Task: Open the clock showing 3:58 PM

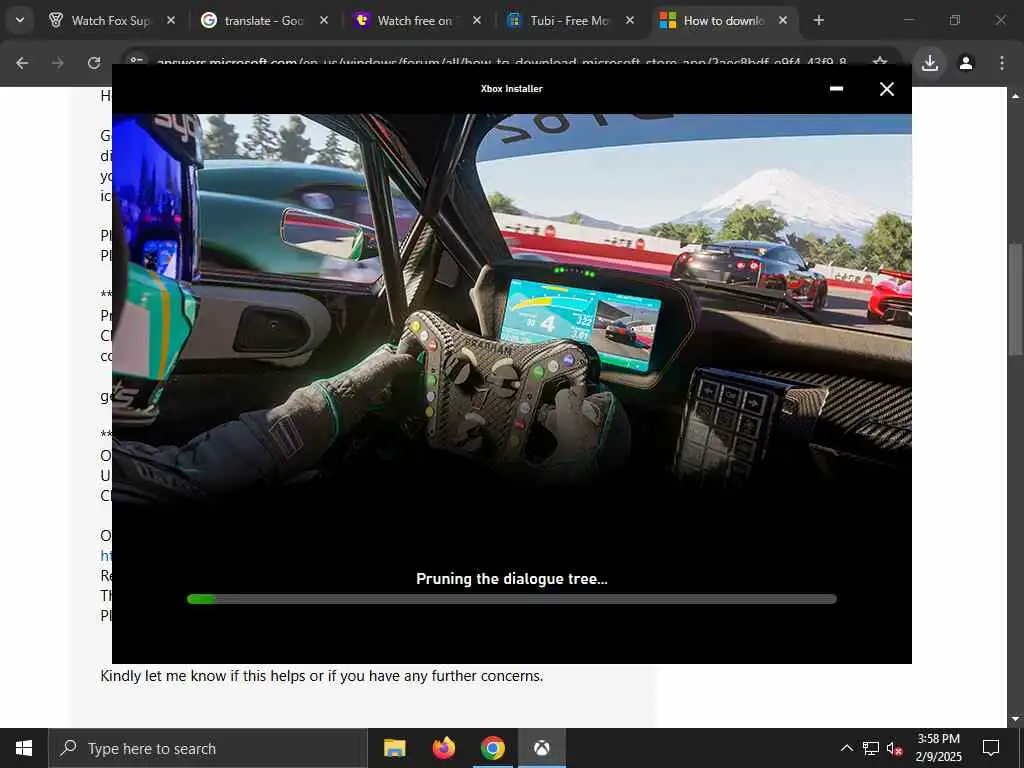Action: (938, 748)
